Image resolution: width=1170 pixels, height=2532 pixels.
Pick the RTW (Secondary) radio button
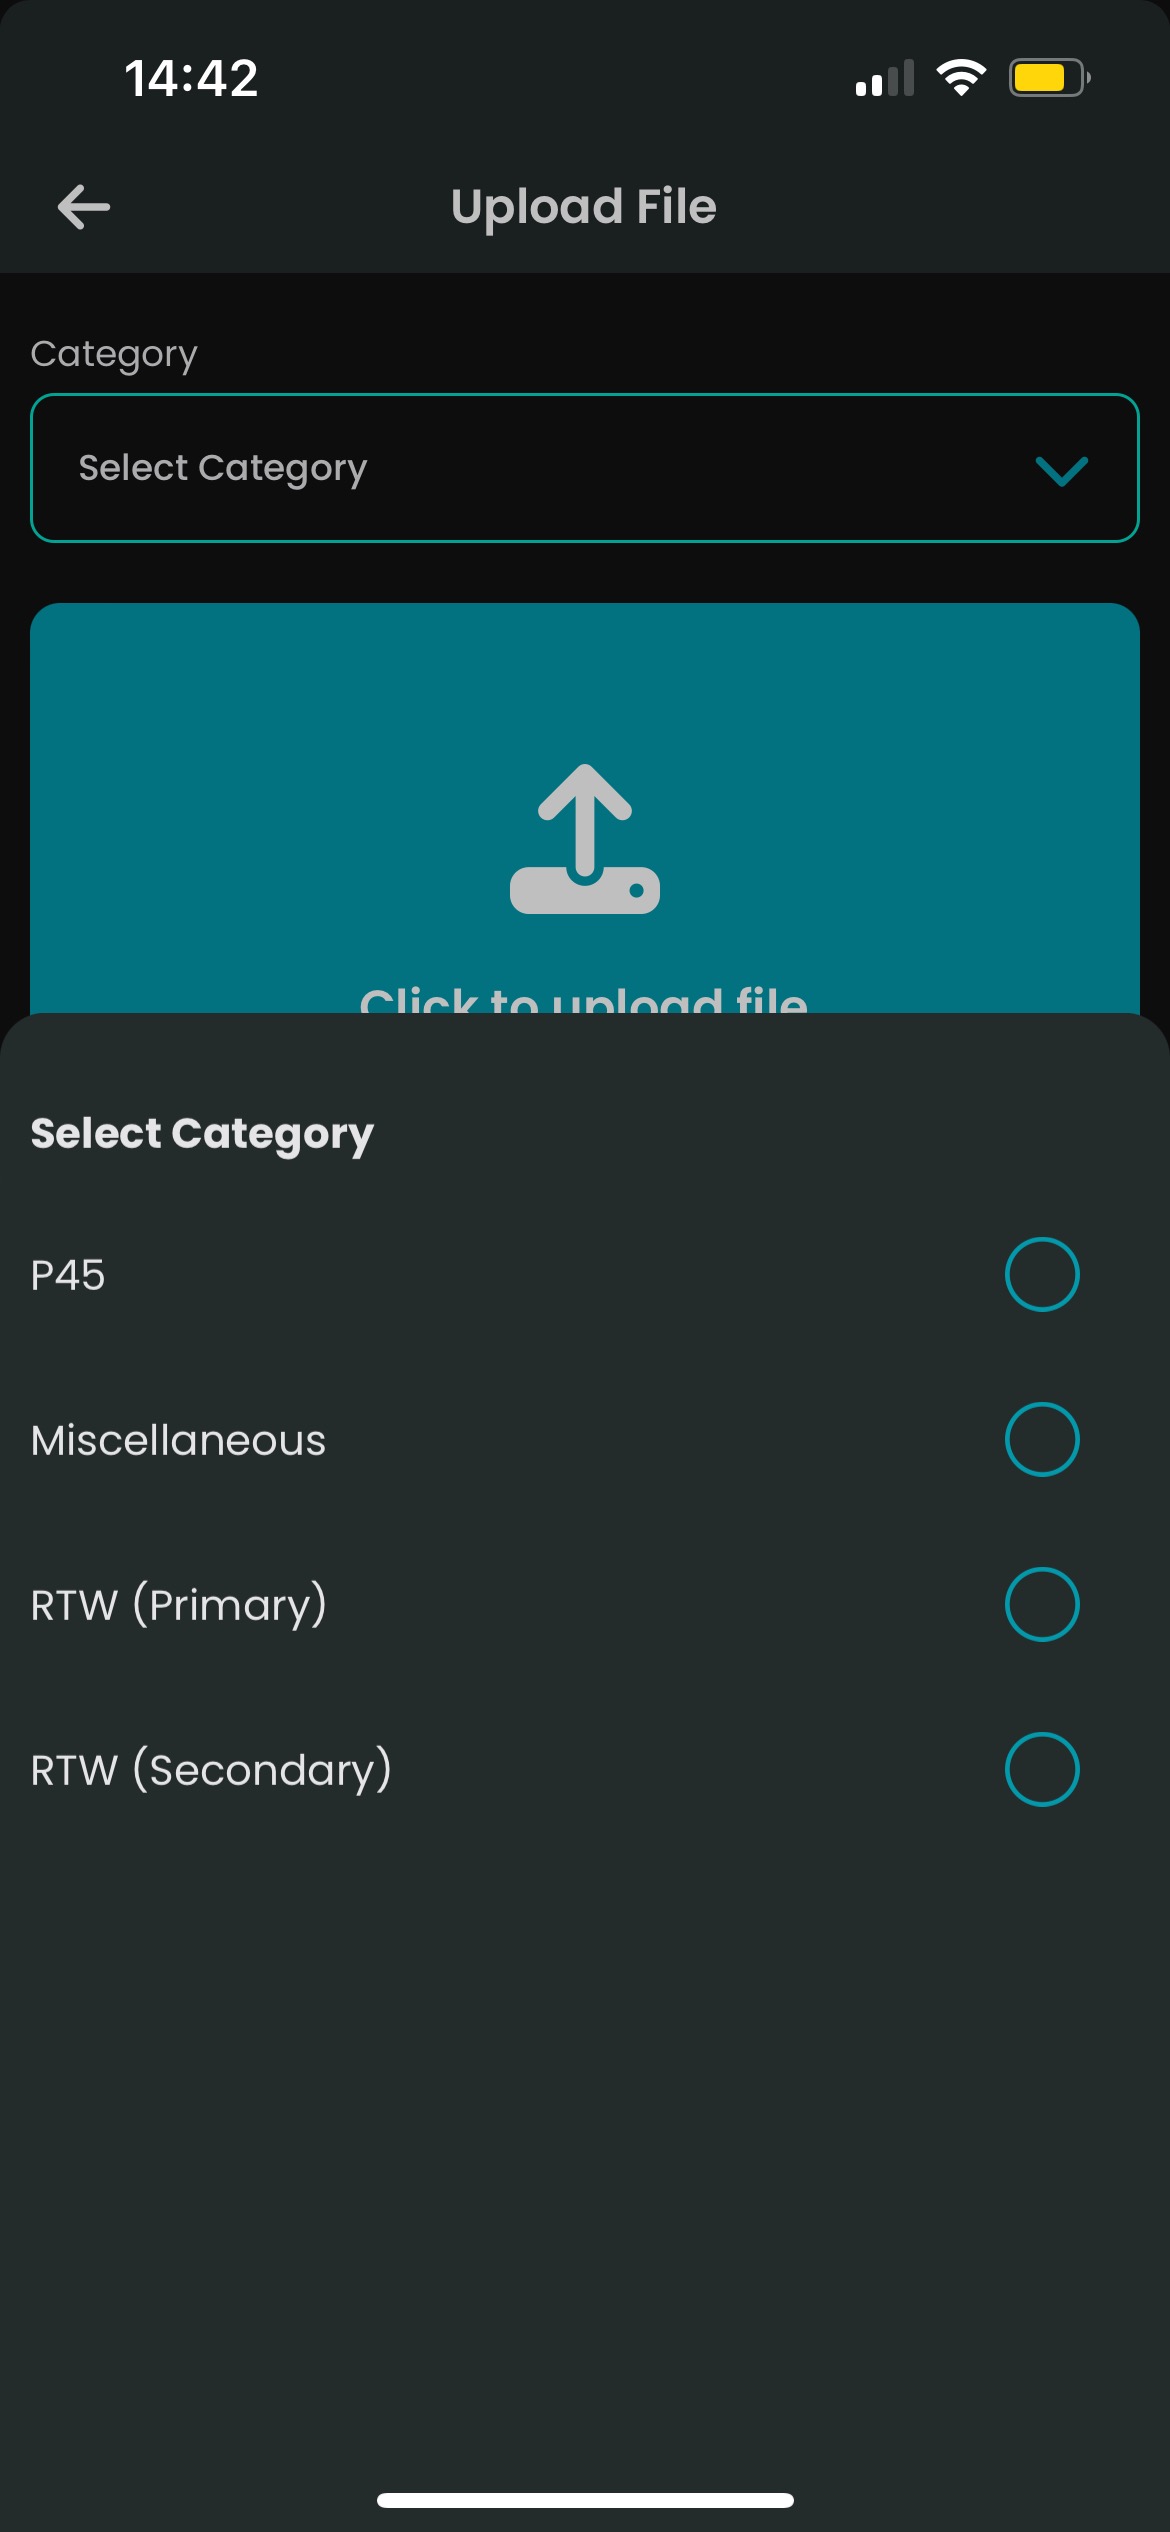coord(1042,1769)
